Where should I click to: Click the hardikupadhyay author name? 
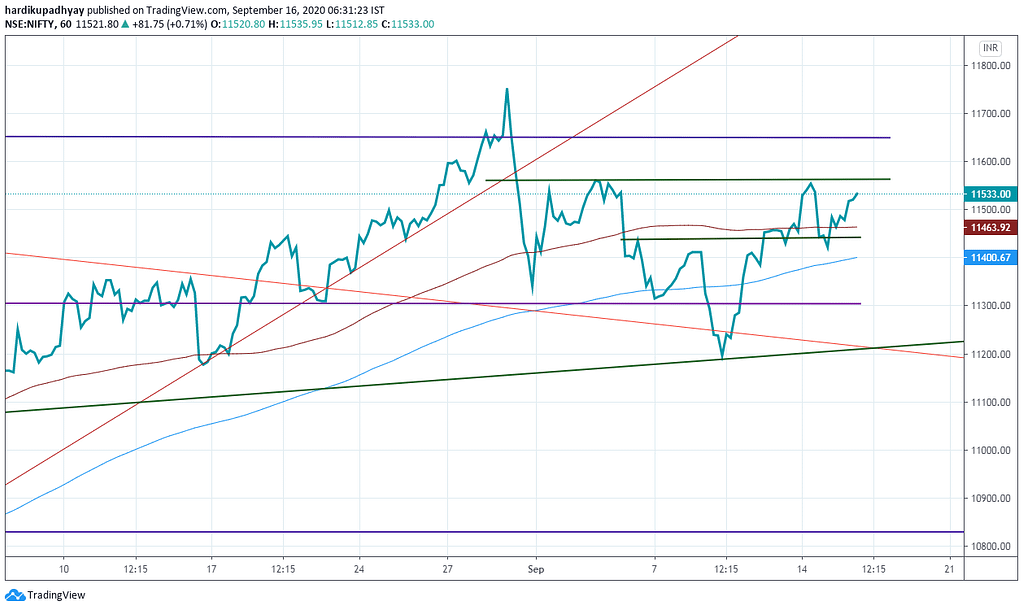44,10
